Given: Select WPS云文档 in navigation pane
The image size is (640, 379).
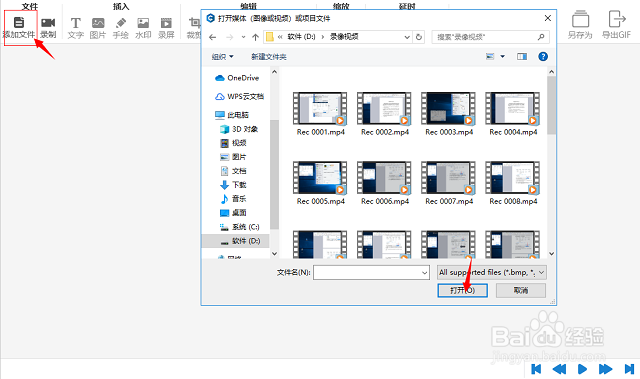Looking at the screenshot, I should 240,97.
